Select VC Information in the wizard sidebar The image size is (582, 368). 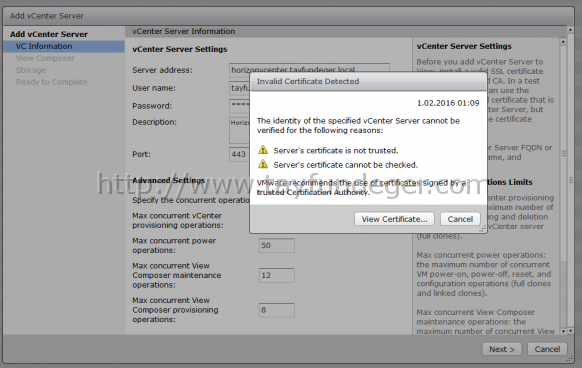coord(64,46)
